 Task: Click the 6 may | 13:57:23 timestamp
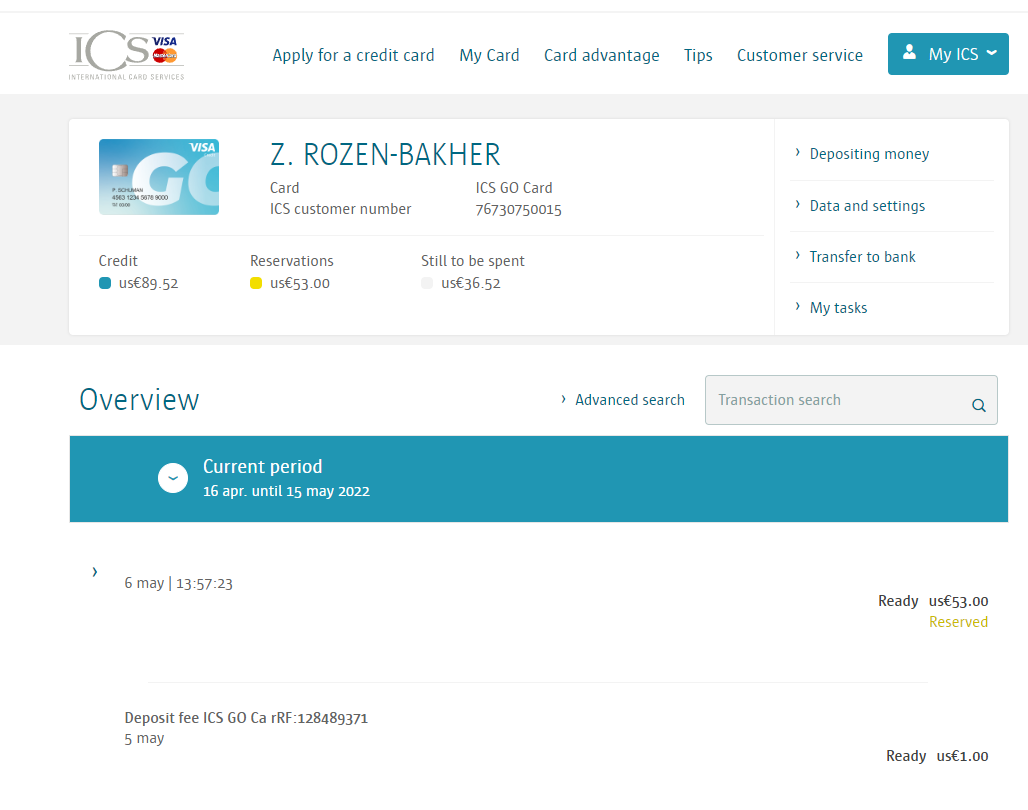(178, 584)
